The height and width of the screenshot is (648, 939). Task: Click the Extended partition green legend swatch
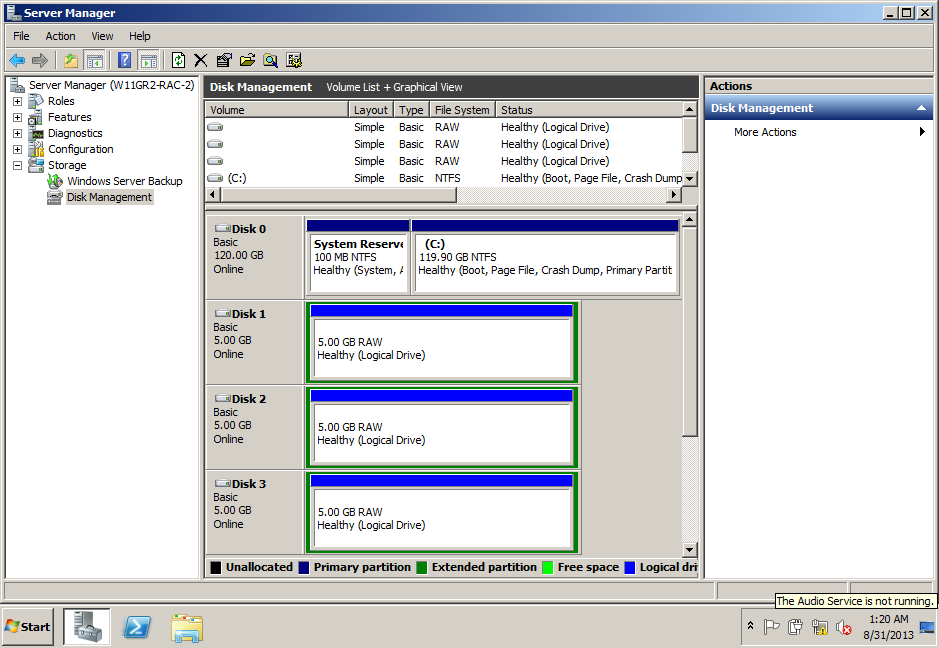coord(422,567)
